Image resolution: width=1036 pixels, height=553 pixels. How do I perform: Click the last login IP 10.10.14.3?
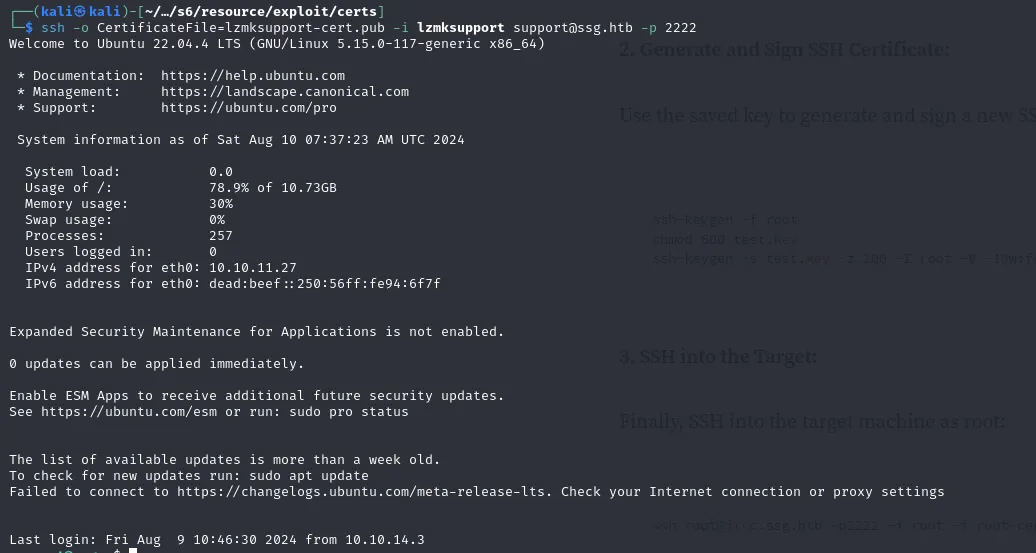384,540
